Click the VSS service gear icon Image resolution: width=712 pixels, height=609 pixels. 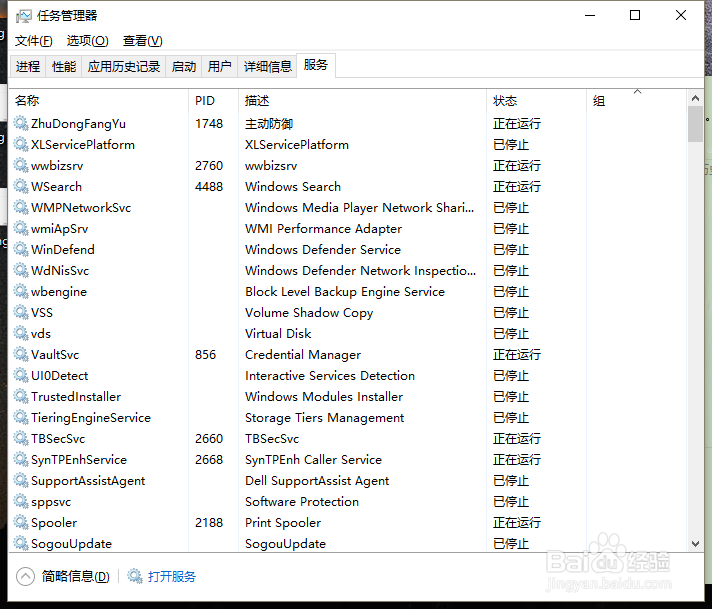20,312
